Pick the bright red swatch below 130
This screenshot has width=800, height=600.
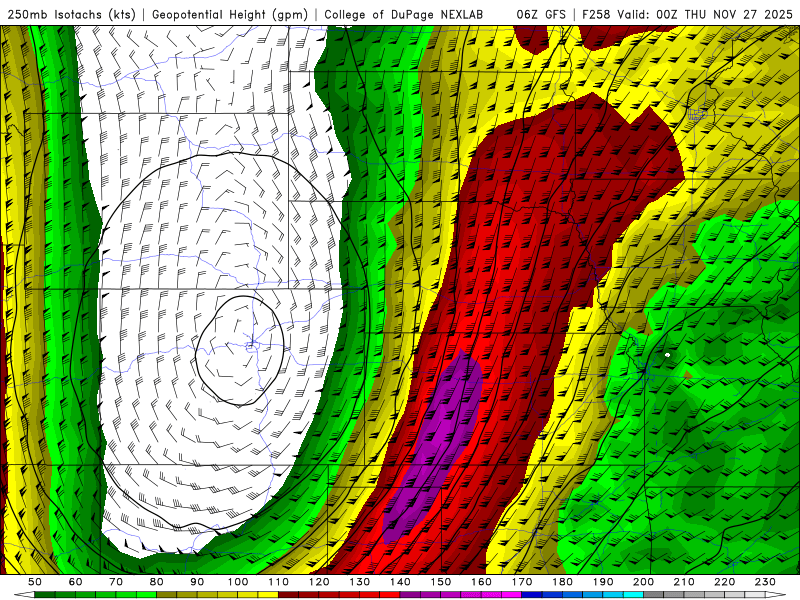pos(369,595)
